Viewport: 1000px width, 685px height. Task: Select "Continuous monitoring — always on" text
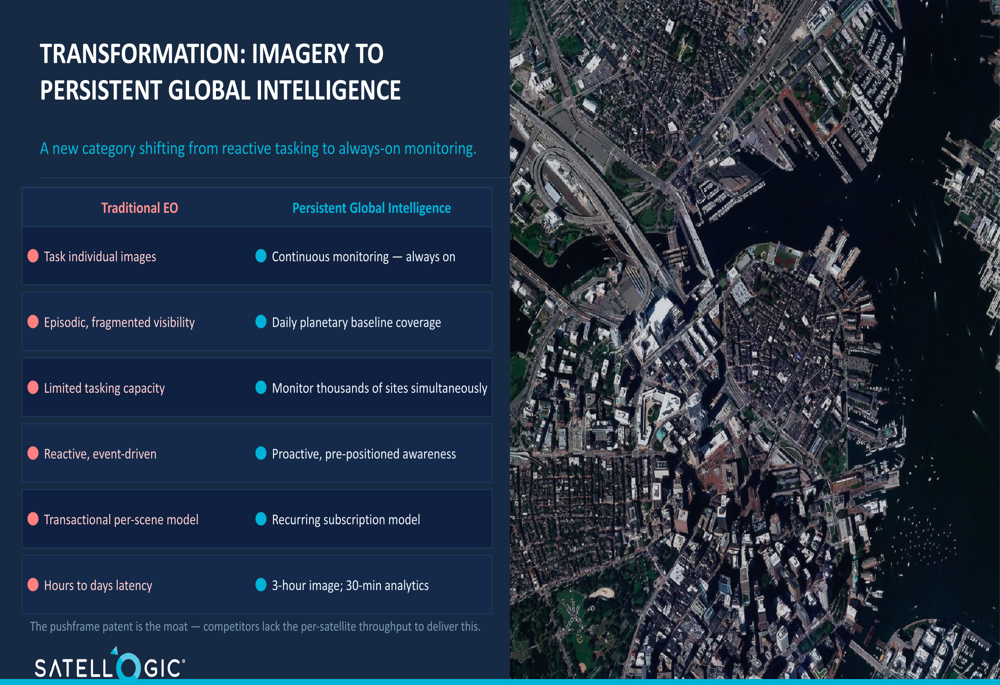(364, 256)
